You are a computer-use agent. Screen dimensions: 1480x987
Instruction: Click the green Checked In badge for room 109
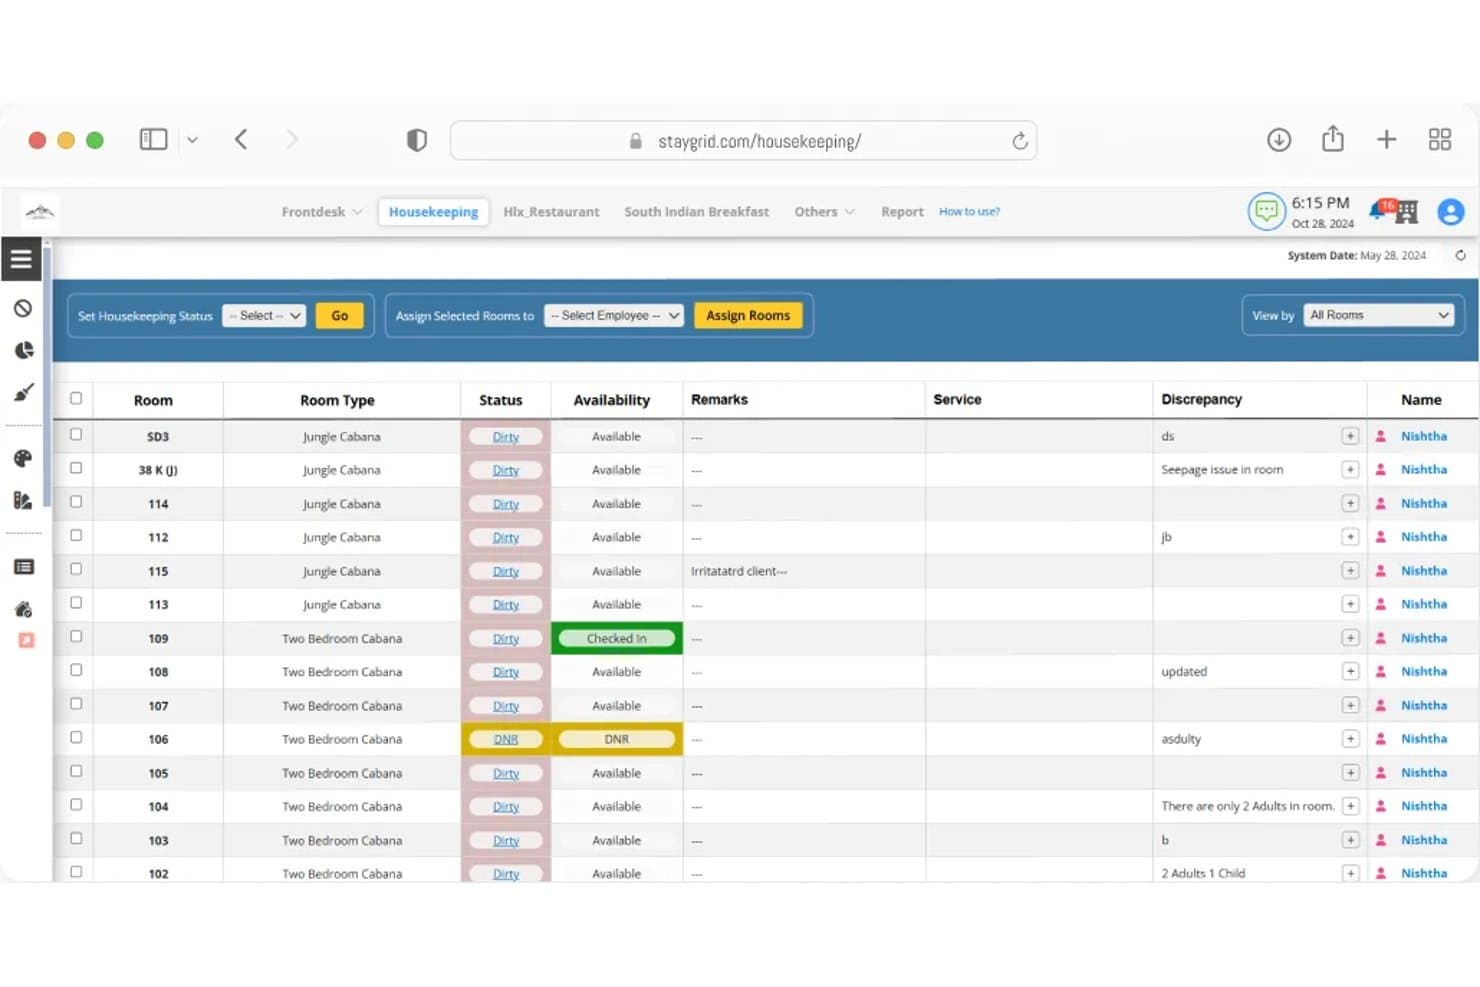pyautogui.click(x=617, y=639)
